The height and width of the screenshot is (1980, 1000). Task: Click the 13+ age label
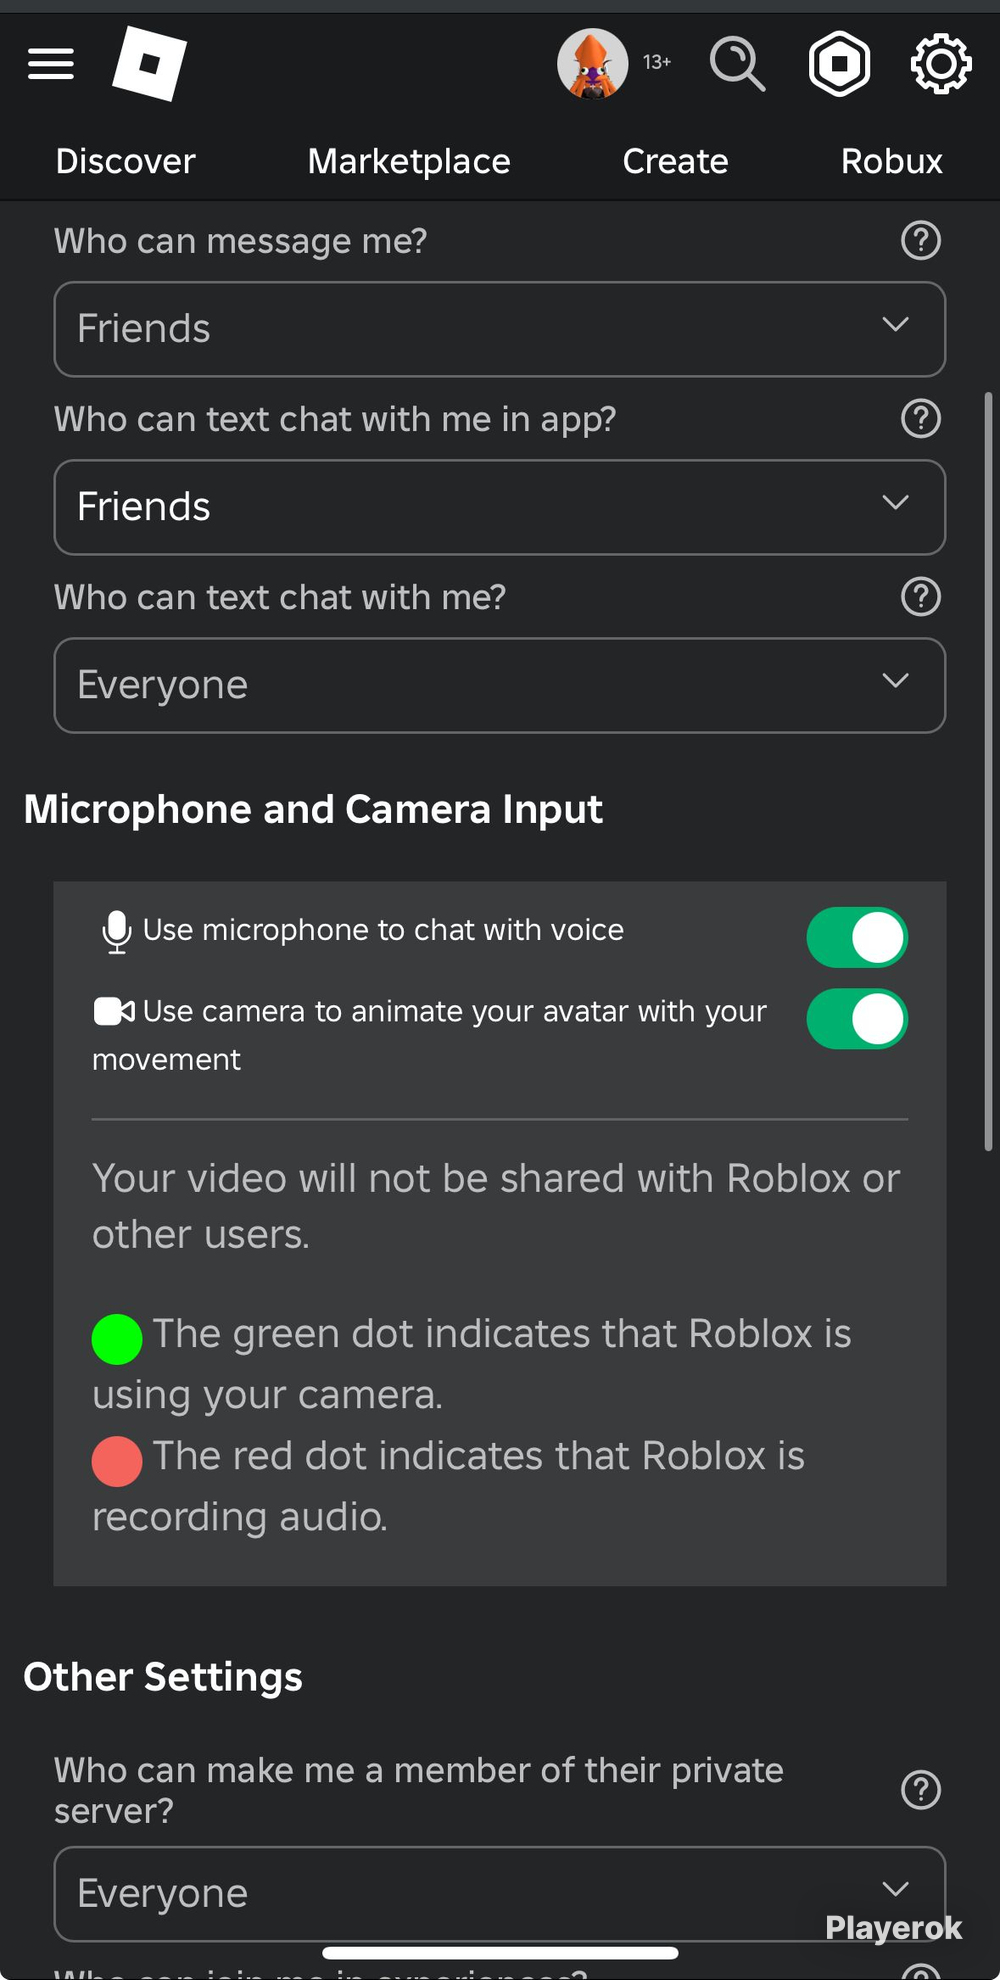point(656,62)
